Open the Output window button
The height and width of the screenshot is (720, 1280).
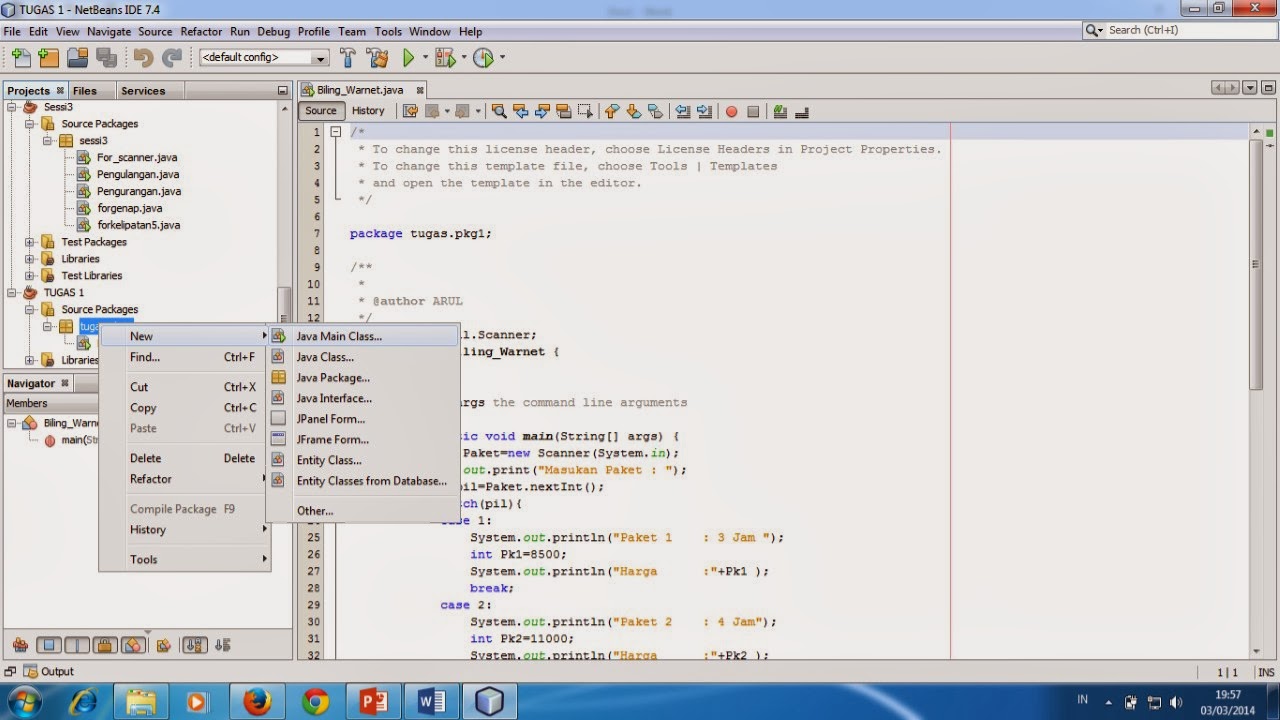click(49, 672)
